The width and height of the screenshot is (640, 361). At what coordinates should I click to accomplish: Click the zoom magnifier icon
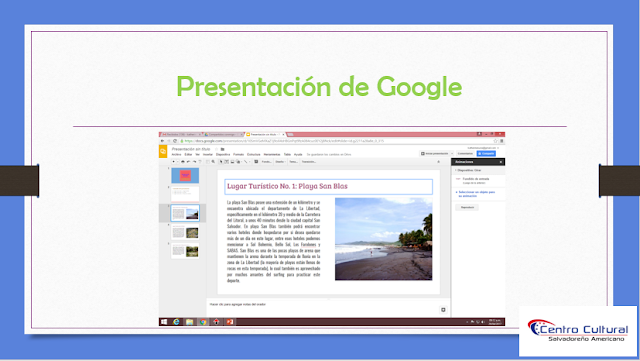213,162
